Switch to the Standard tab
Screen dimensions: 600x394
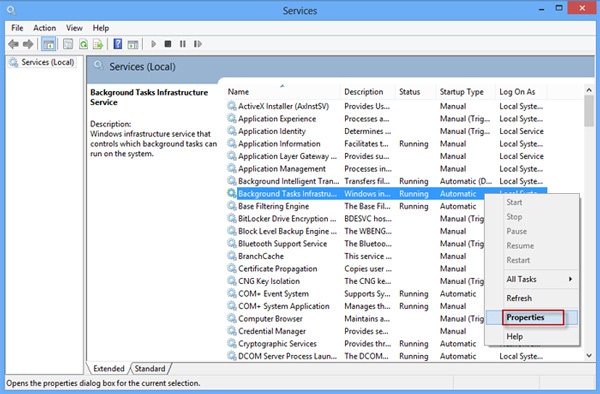[150, 368]
